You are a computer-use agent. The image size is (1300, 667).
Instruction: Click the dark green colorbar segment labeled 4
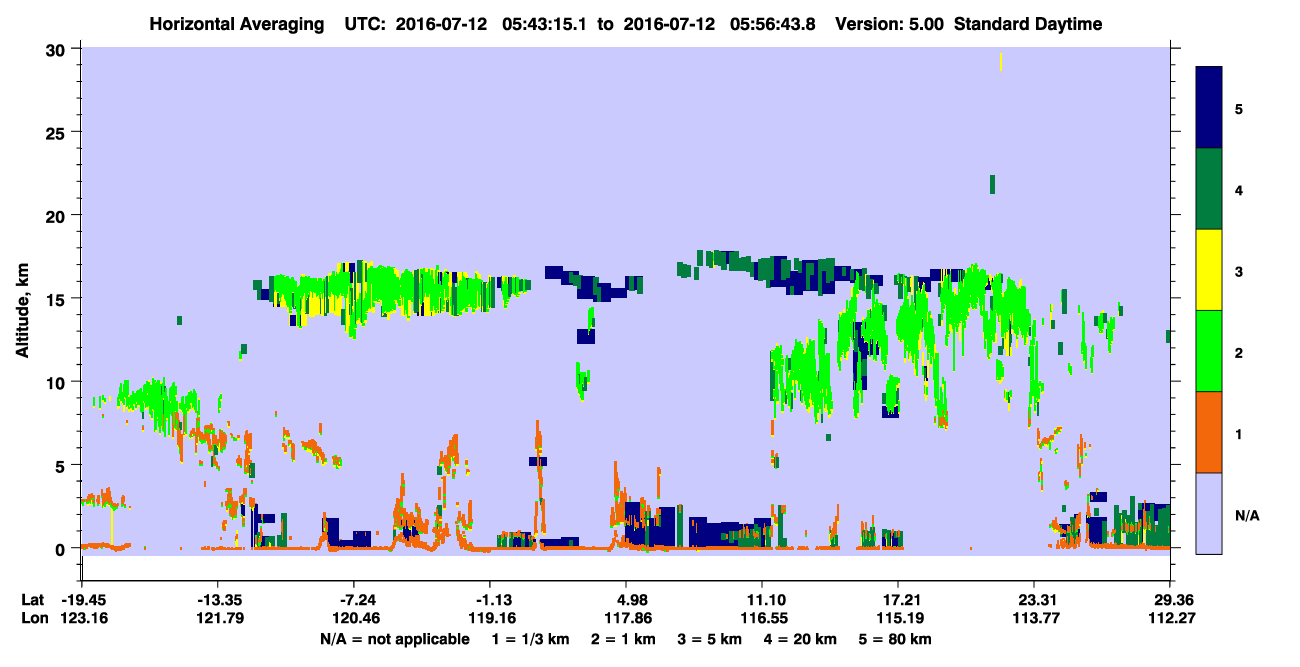tap(1209, 189)
